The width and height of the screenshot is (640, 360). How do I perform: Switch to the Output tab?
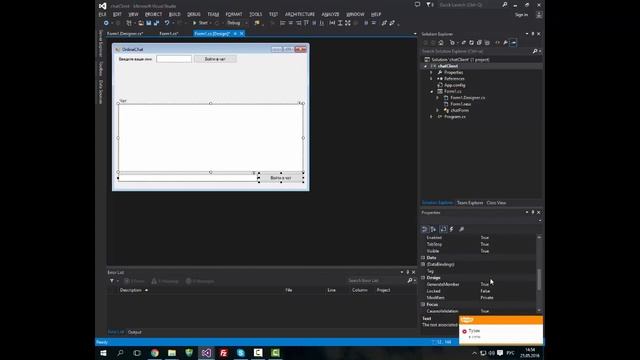(x=135, y=332)
